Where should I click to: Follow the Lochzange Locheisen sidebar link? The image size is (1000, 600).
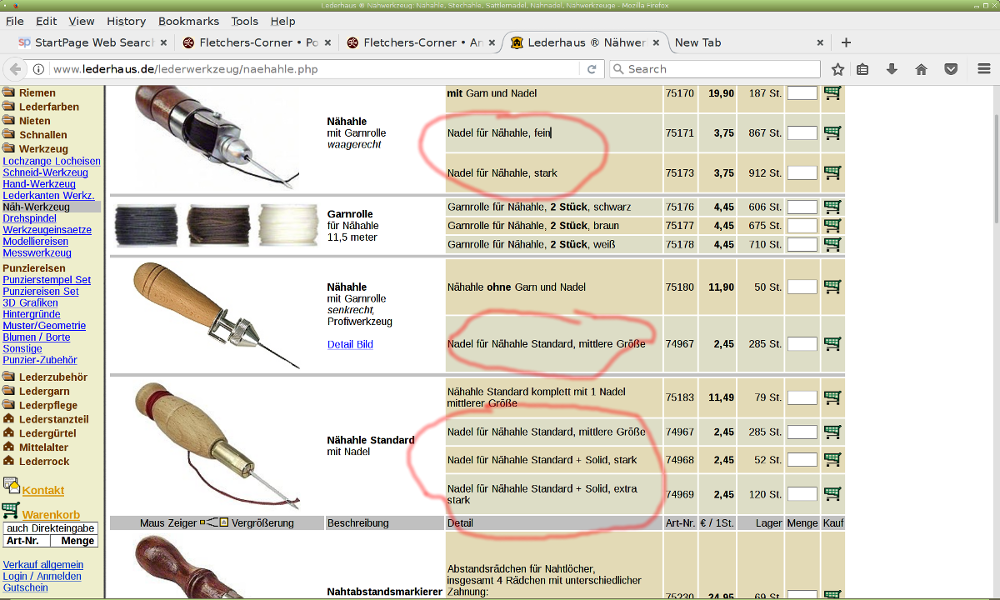click(51, 161)
